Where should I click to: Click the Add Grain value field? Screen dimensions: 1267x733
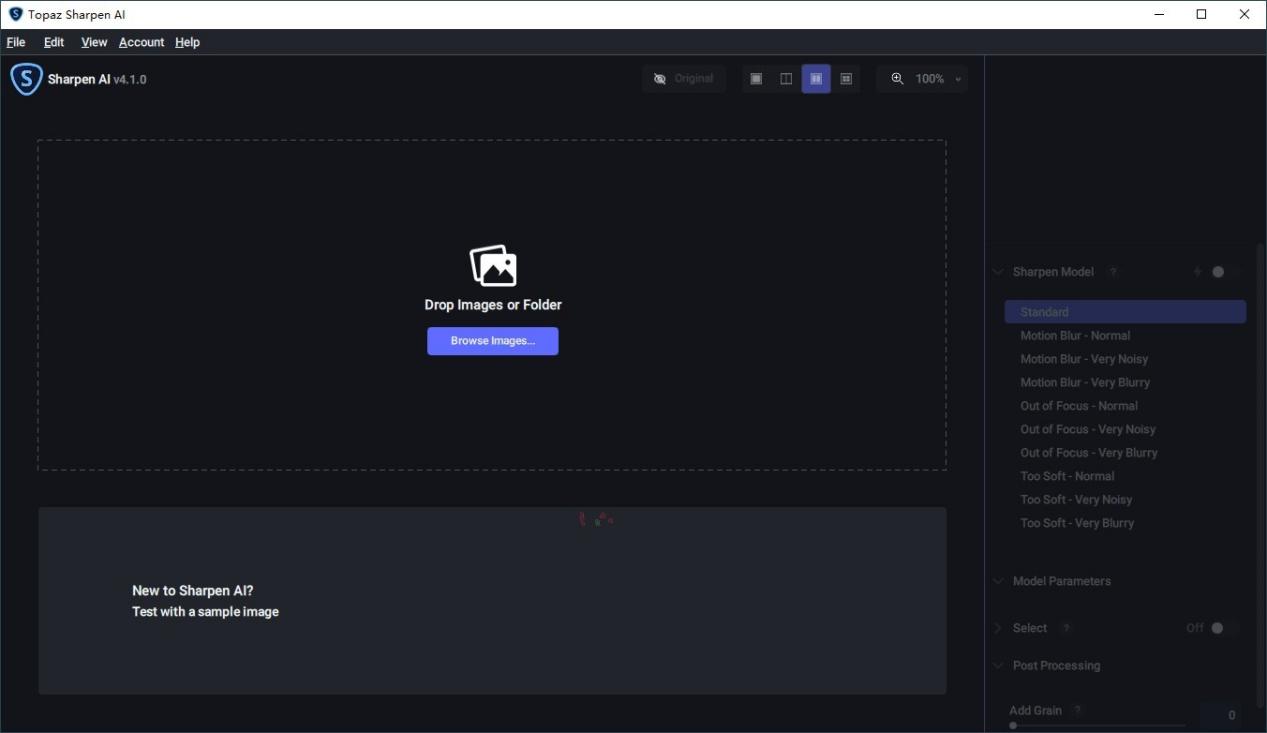[x=1221, y=715]
